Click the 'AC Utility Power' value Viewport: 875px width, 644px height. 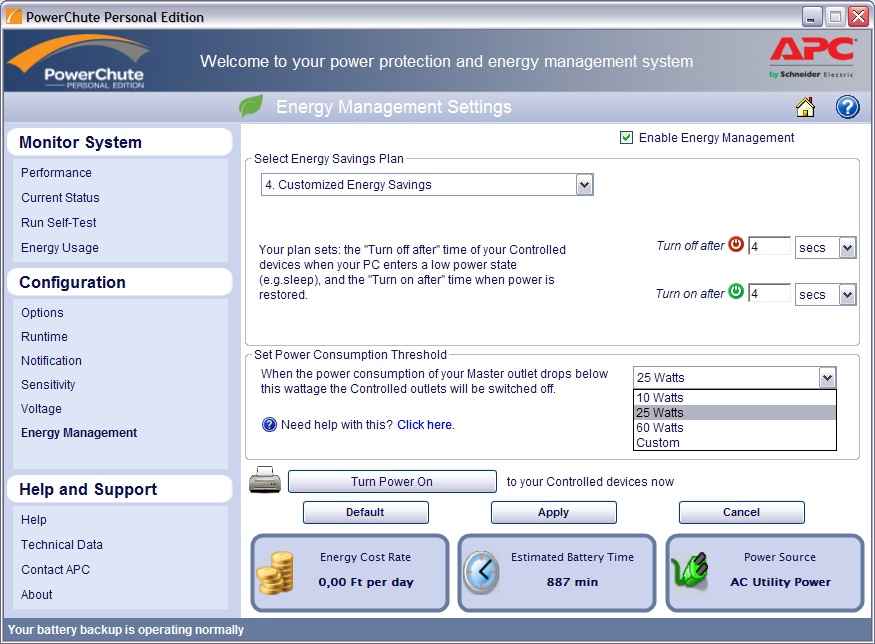780,582
